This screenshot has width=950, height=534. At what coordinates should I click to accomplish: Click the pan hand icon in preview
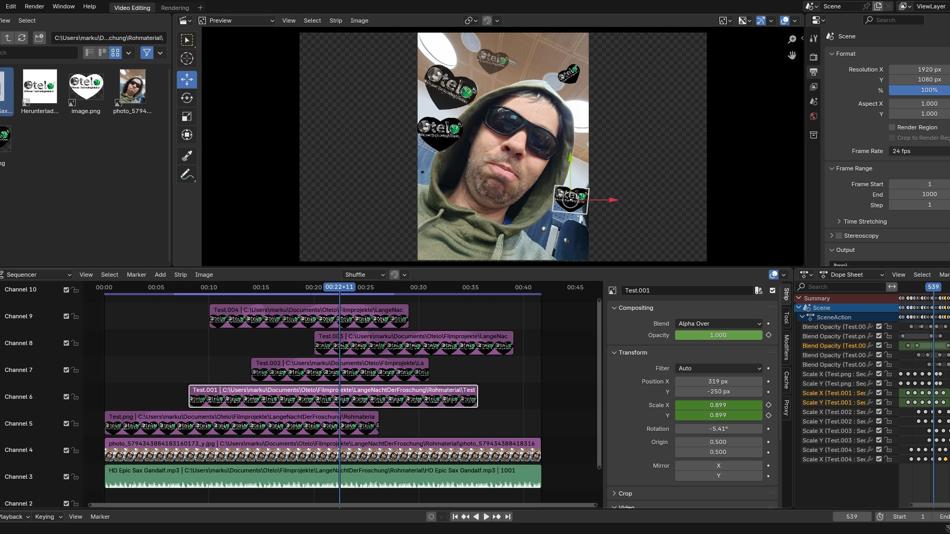pos(792,56)
